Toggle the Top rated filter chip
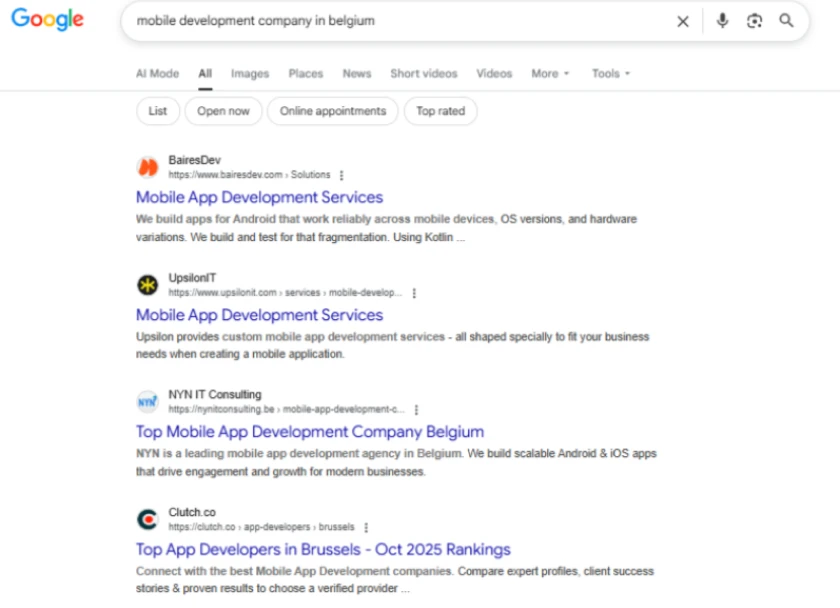Image resolution: width=840 pixels, height=608 pixels. [440, 111]
